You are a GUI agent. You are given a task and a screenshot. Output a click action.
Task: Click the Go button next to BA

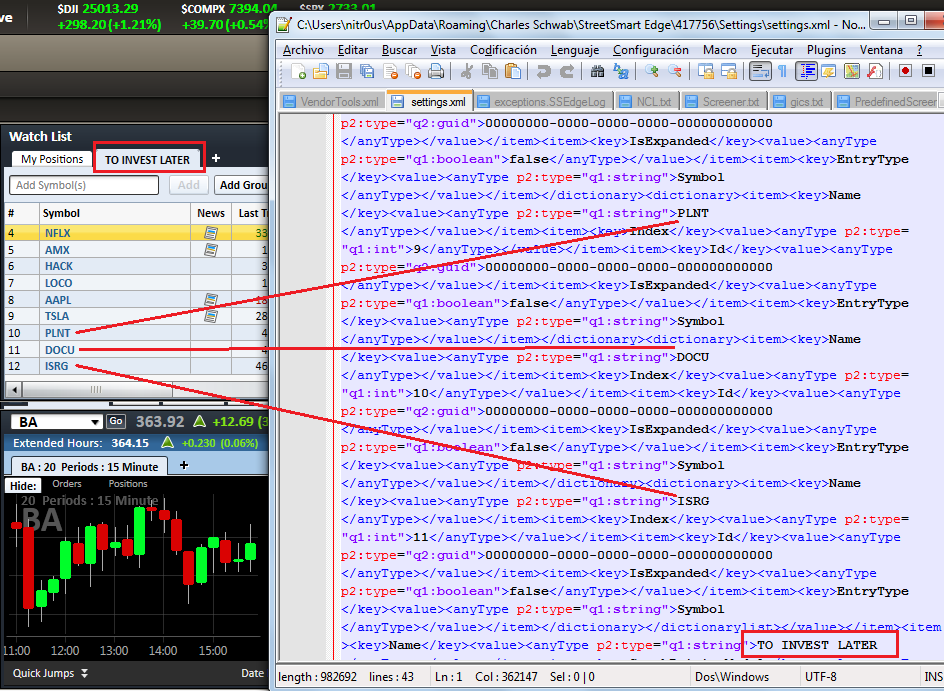click(116, 421)
